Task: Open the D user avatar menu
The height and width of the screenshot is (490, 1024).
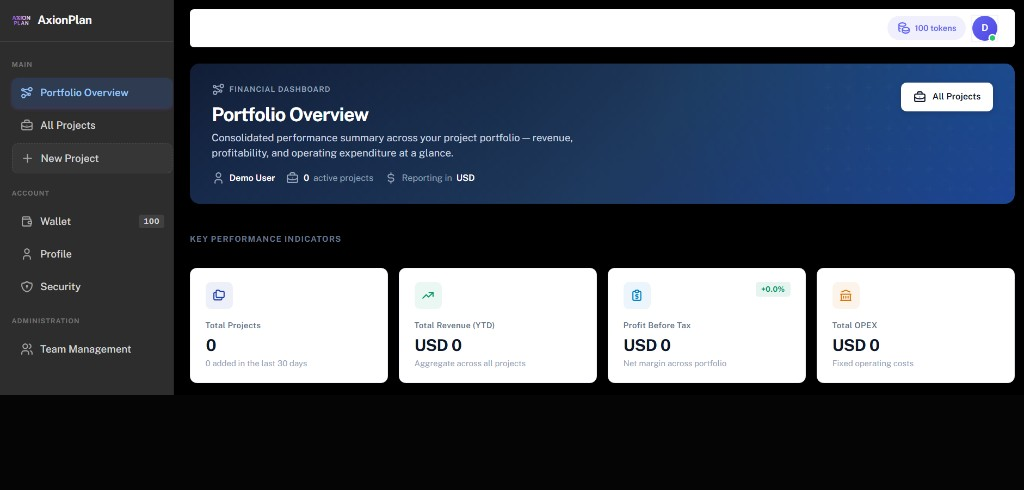Action: click(984, 28)
